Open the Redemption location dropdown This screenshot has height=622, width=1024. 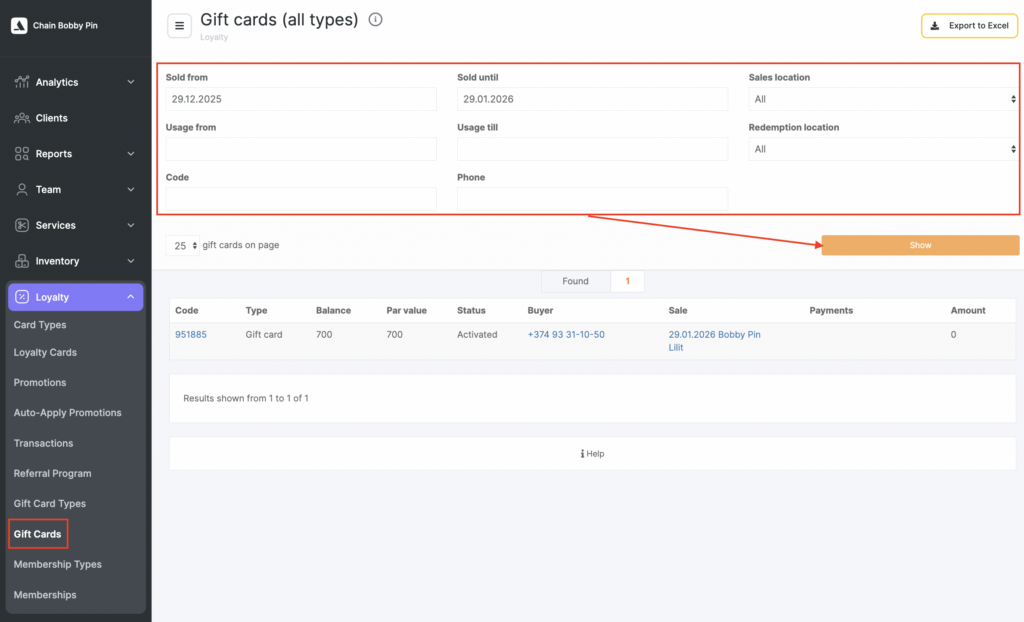pos(883,149)
